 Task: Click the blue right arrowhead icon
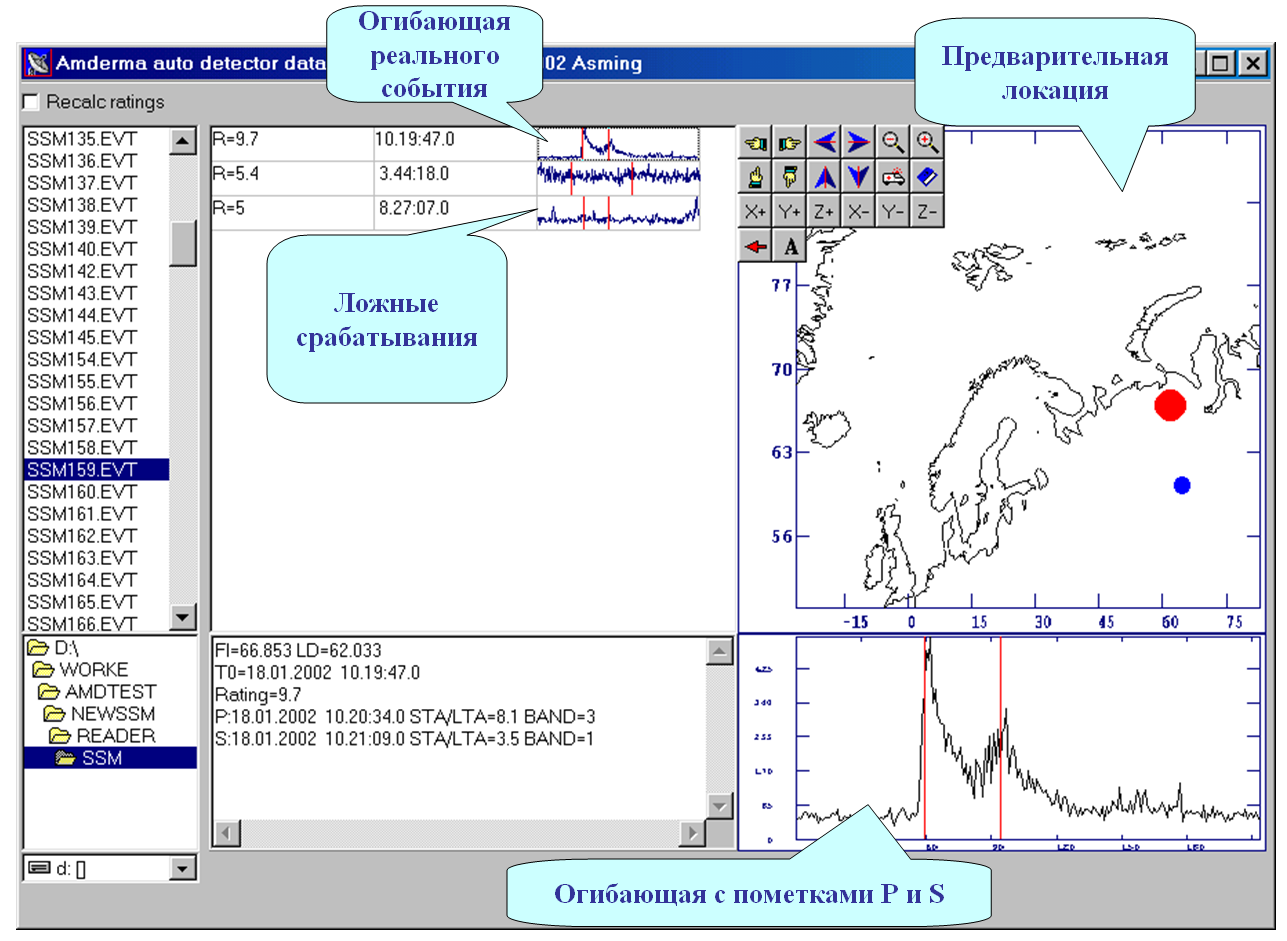pyautogui.click(x=858, y=143)
